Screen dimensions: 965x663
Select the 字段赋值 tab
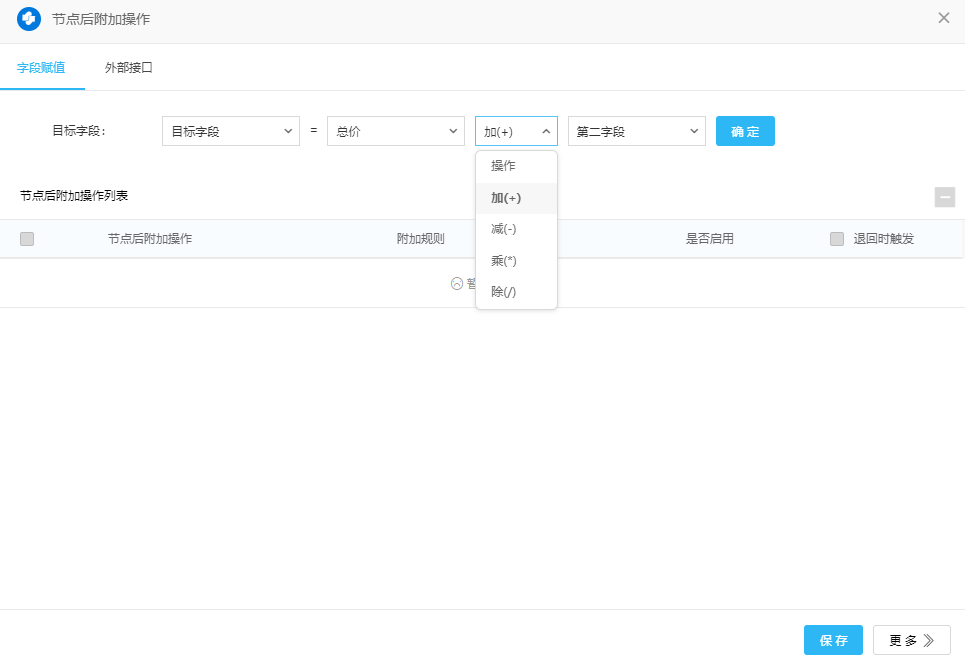[41, 68]
